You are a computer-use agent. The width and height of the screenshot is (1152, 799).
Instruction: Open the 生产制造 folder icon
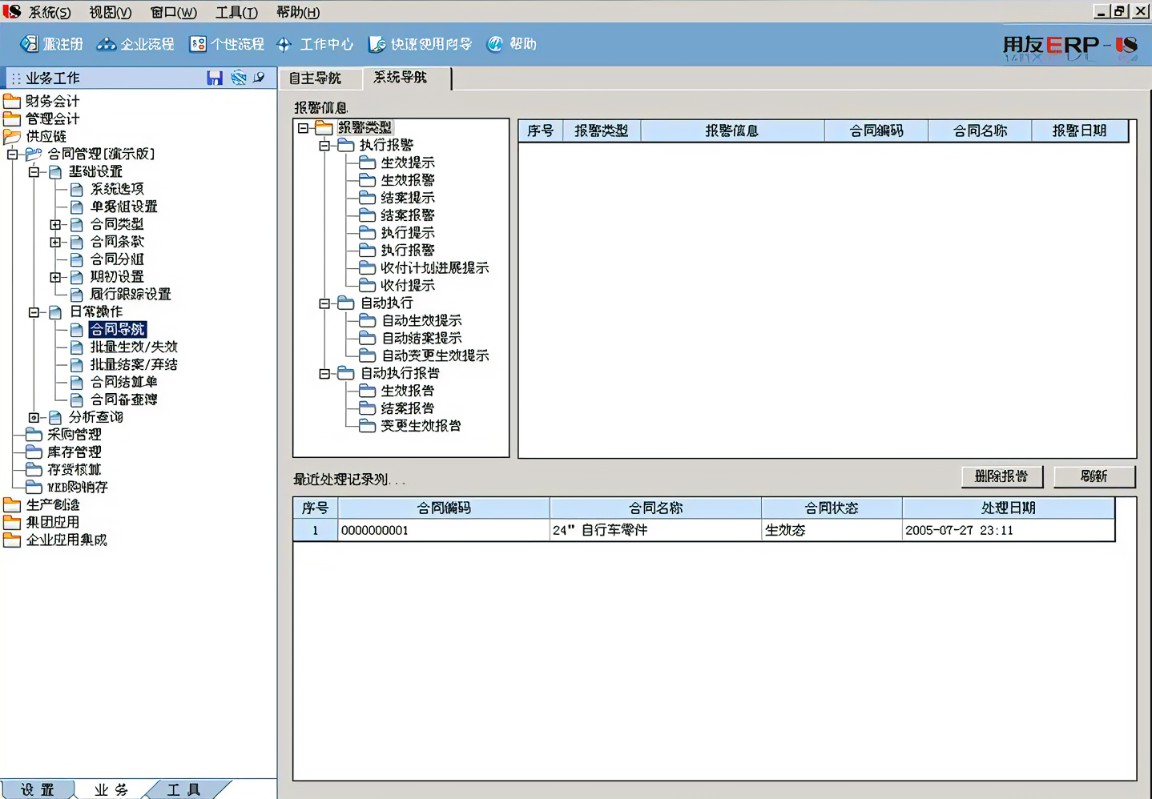12,505
